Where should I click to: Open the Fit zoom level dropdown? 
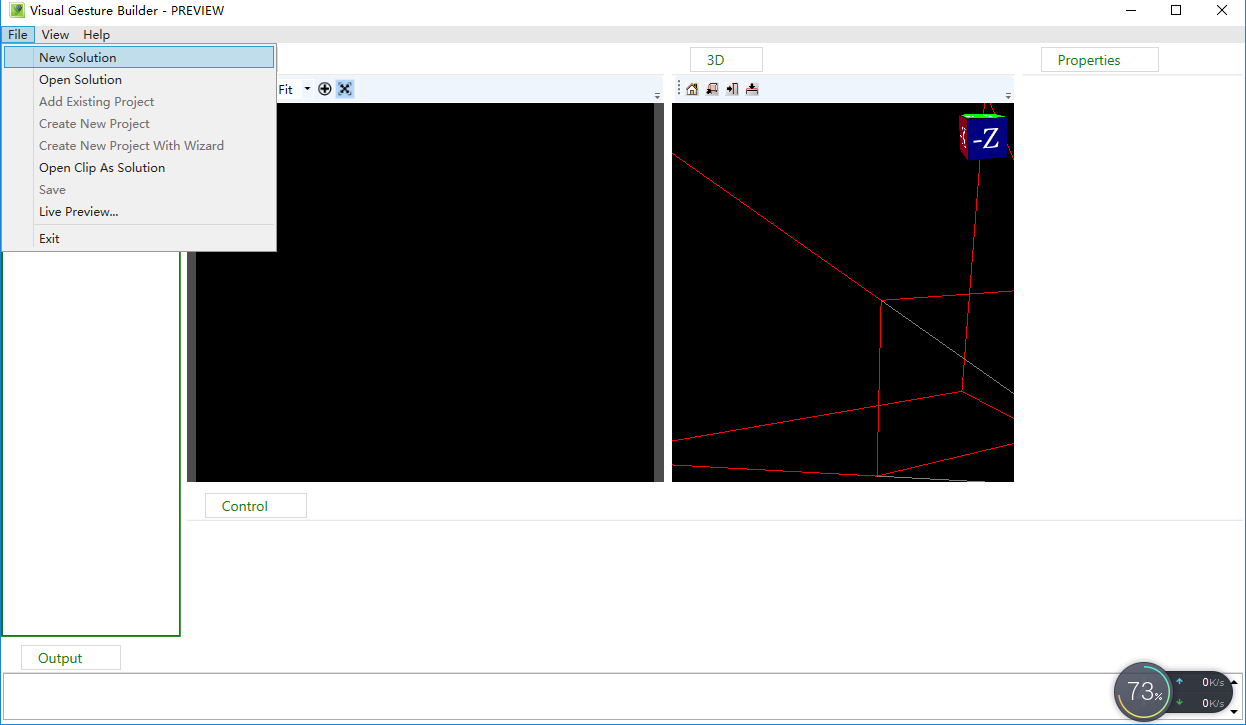[306, 88]
